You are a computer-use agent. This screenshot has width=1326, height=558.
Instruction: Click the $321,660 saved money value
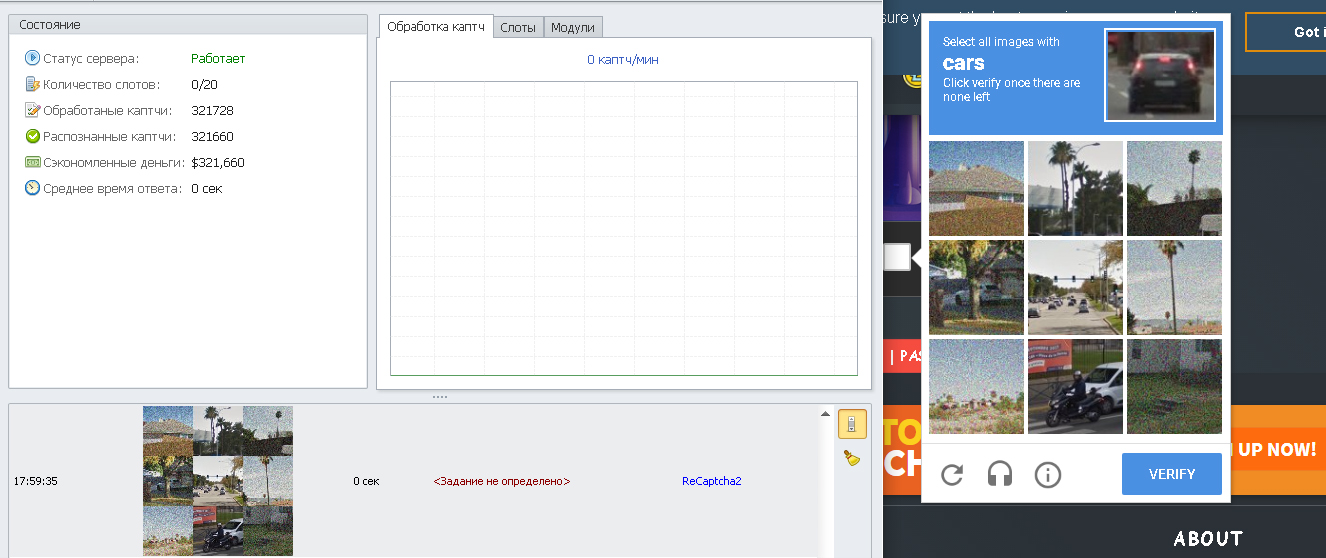tap(218, 163)
